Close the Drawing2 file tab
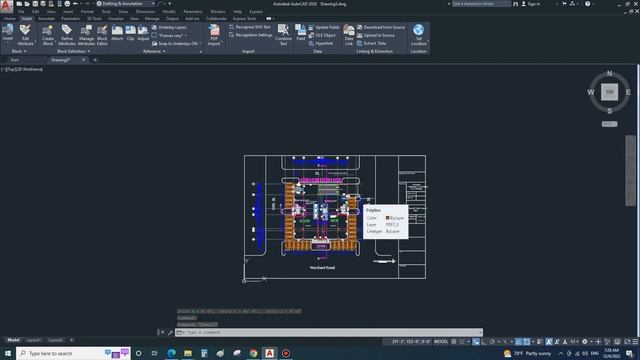Image resolution: width=640 pixels, height=360 pixels. (84, 60)
